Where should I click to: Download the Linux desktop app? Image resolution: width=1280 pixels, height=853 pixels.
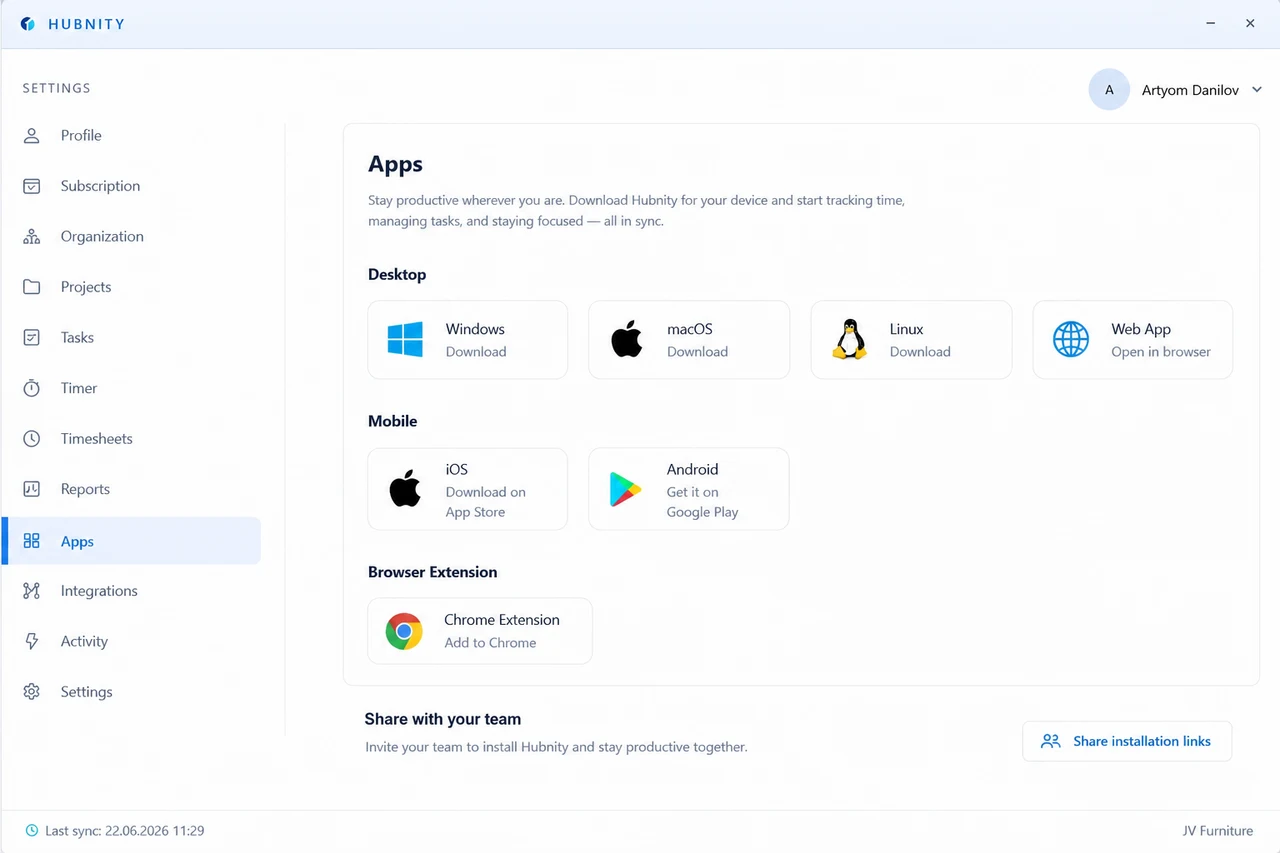(911, 340)
